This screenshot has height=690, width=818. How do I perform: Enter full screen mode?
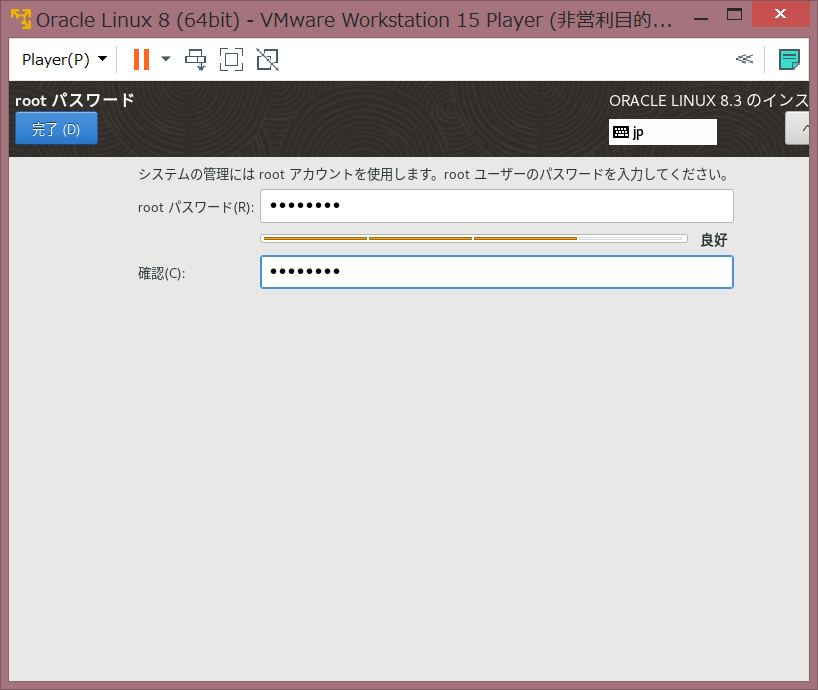231,59
